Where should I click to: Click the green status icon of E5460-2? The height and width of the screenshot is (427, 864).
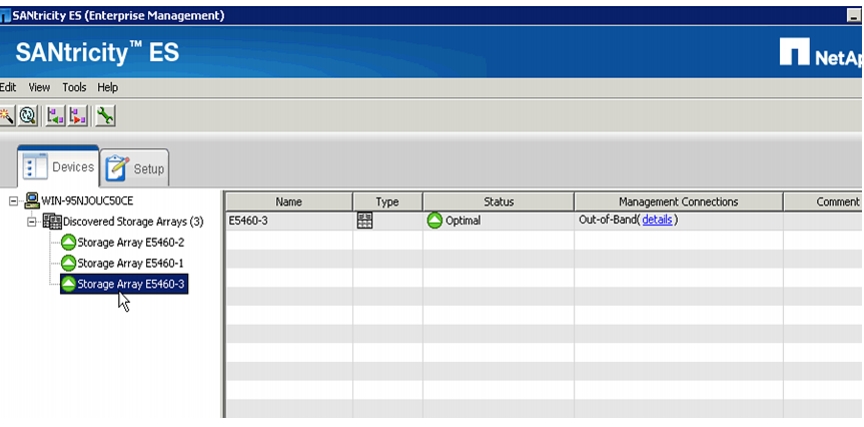[x=68, y=242]
